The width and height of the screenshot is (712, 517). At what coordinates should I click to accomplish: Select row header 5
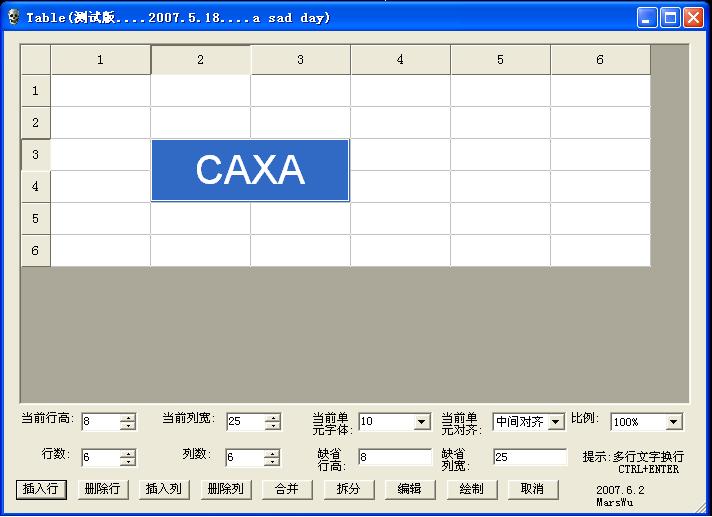(35, 219)
